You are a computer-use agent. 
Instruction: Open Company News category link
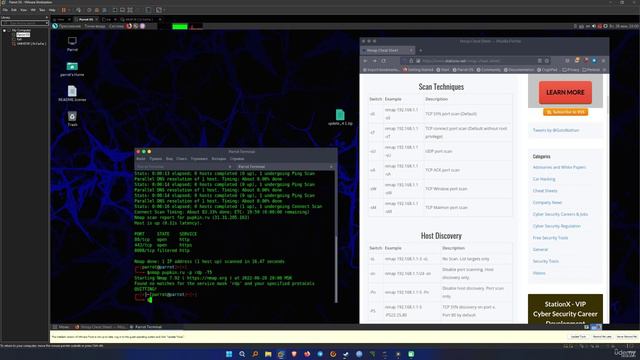(547, 202)
